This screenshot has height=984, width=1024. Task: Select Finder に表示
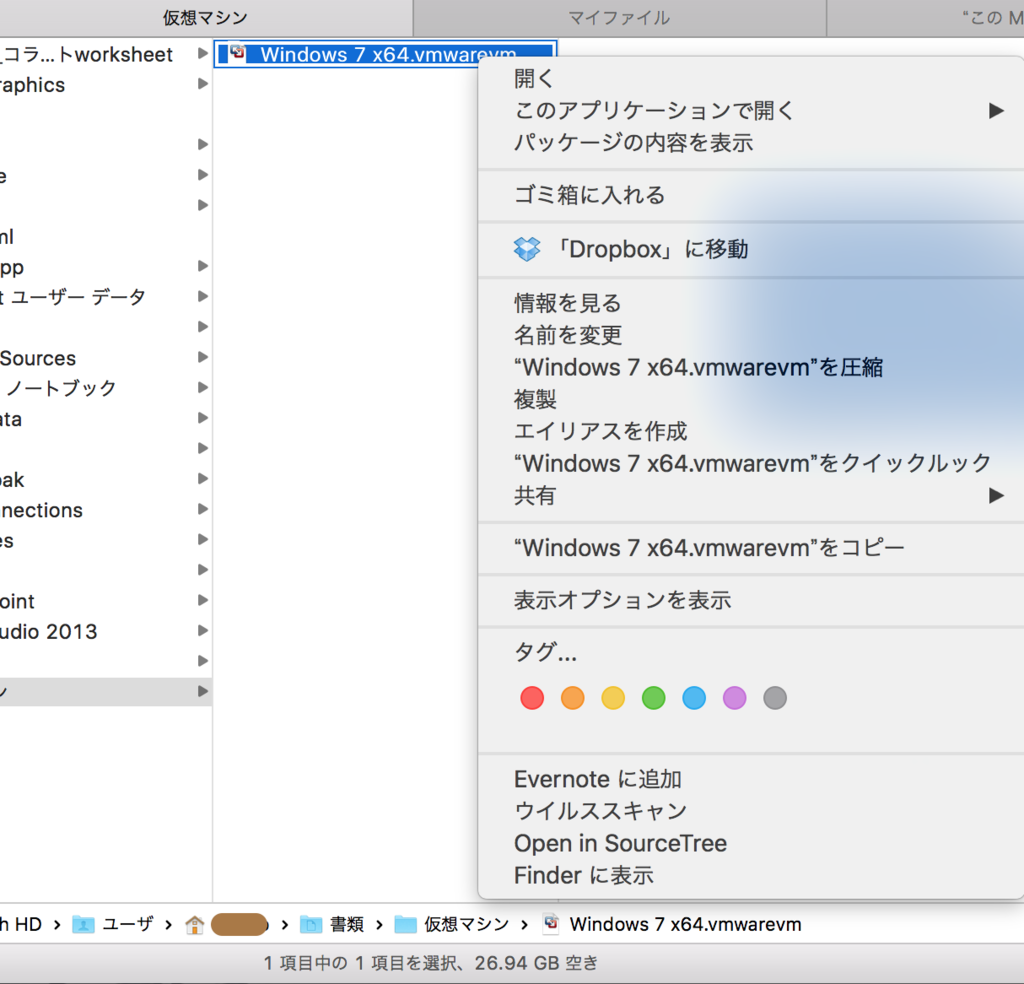(x=751, y=875)
